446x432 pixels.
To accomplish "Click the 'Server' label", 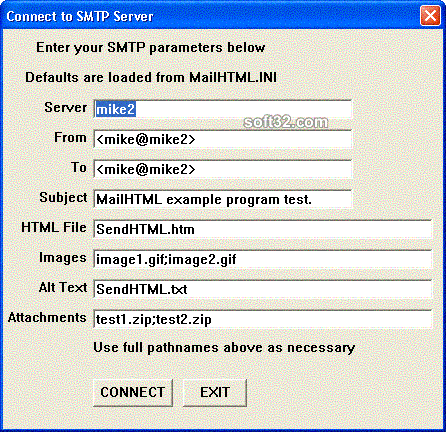I will (66, 107).
